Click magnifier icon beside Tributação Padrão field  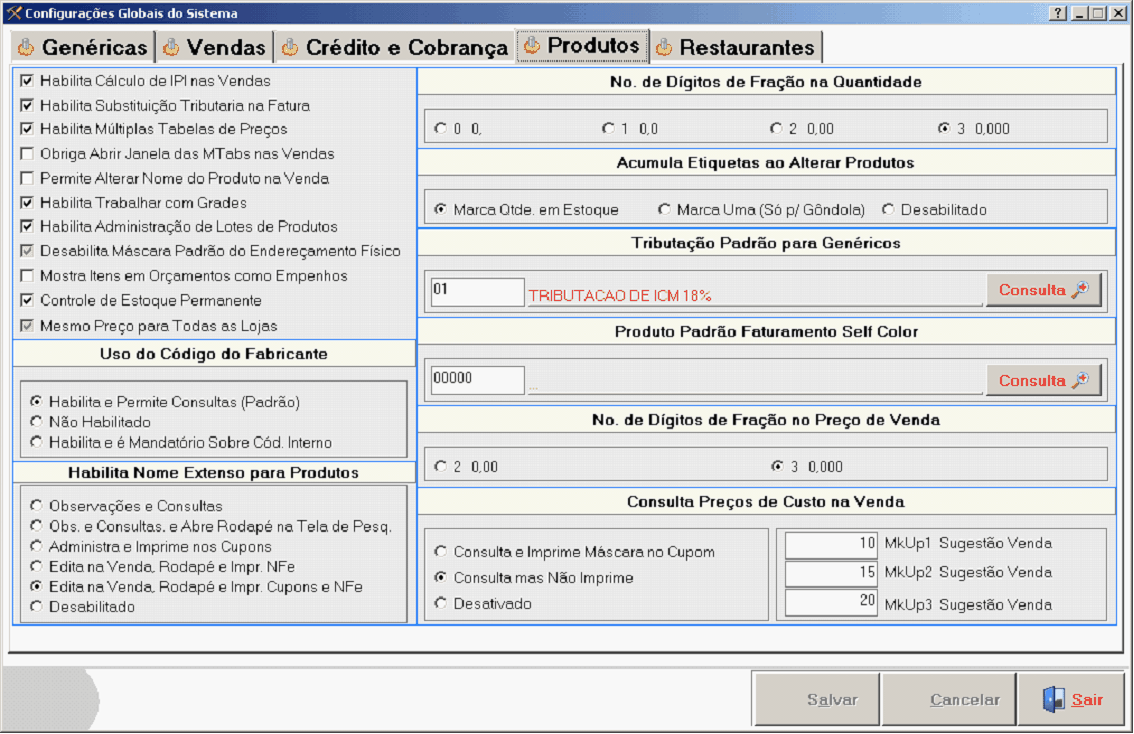1079,290
